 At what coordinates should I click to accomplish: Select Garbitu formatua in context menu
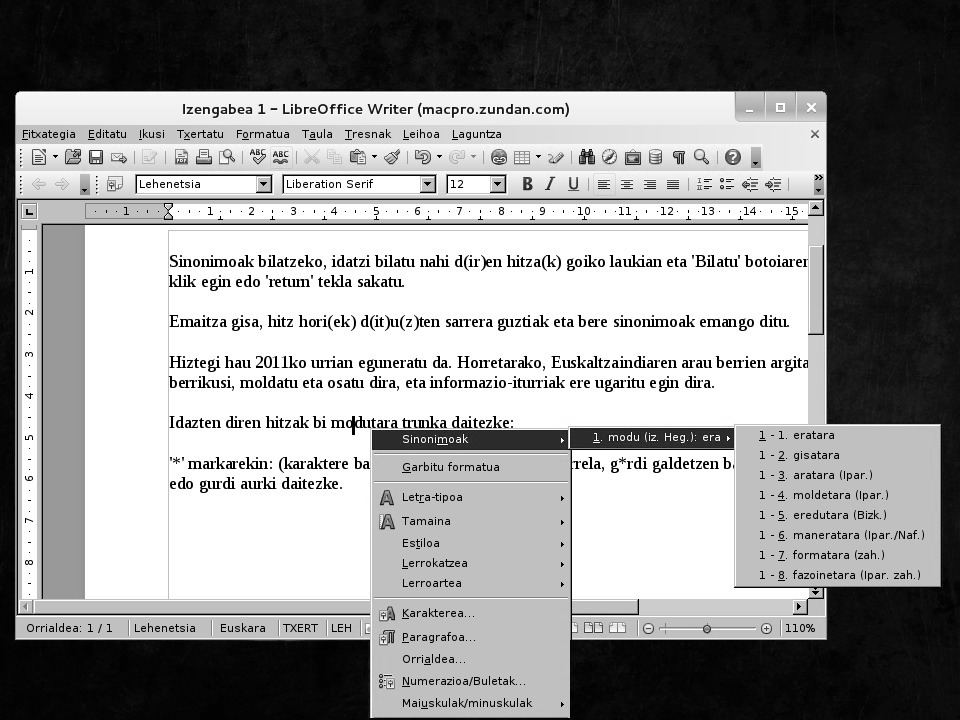tap(470, 467)
